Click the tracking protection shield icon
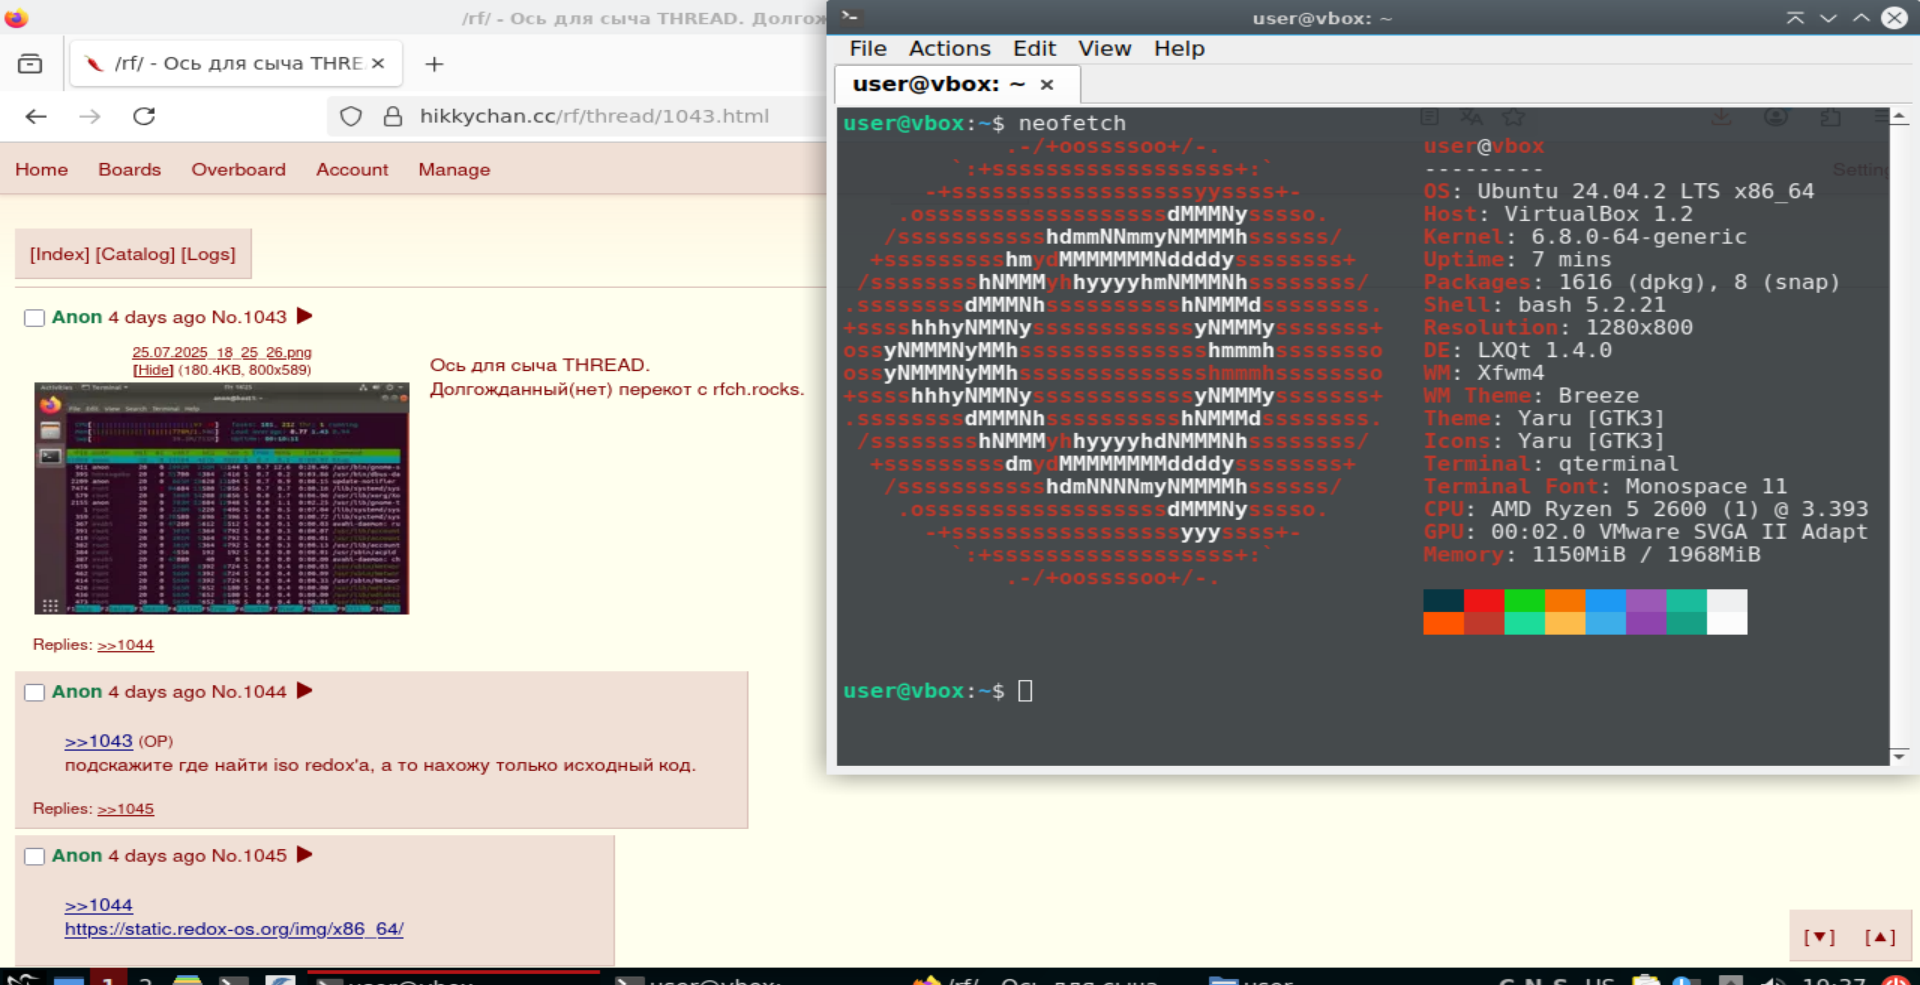The height and width of the screenshot is (985, 1920). pos(351,117)
